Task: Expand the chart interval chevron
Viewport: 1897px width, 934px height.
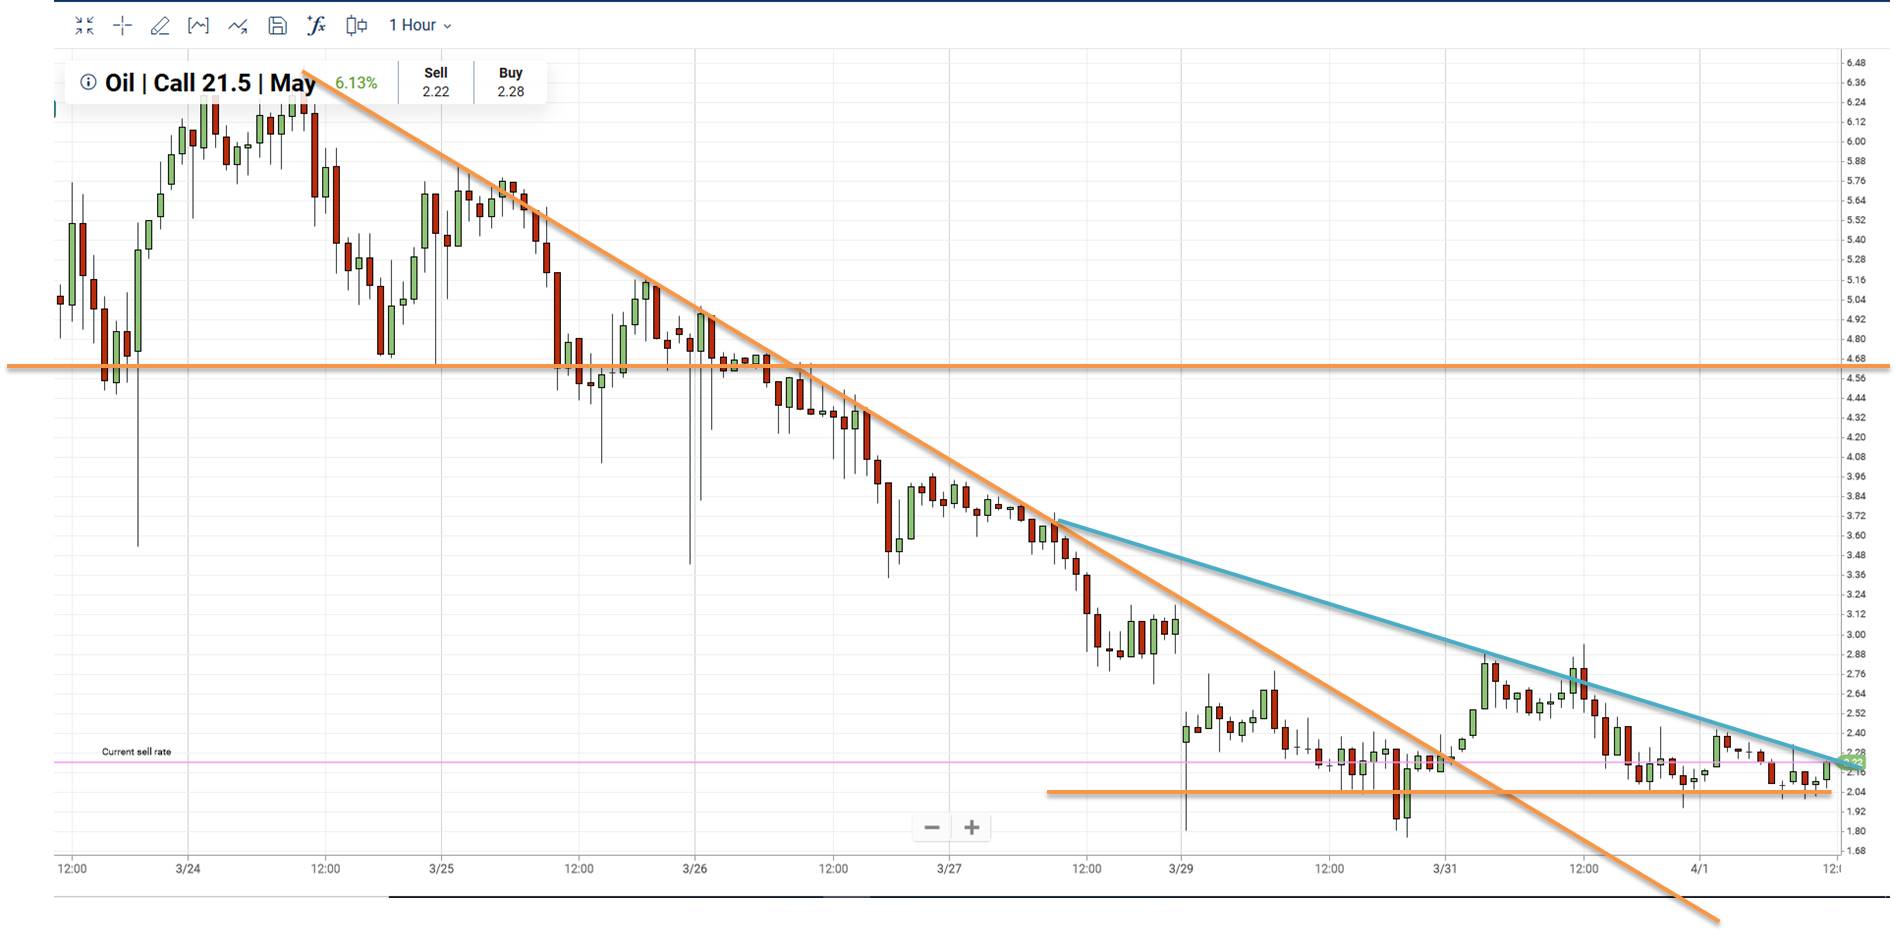Action: tap(446, 27)
